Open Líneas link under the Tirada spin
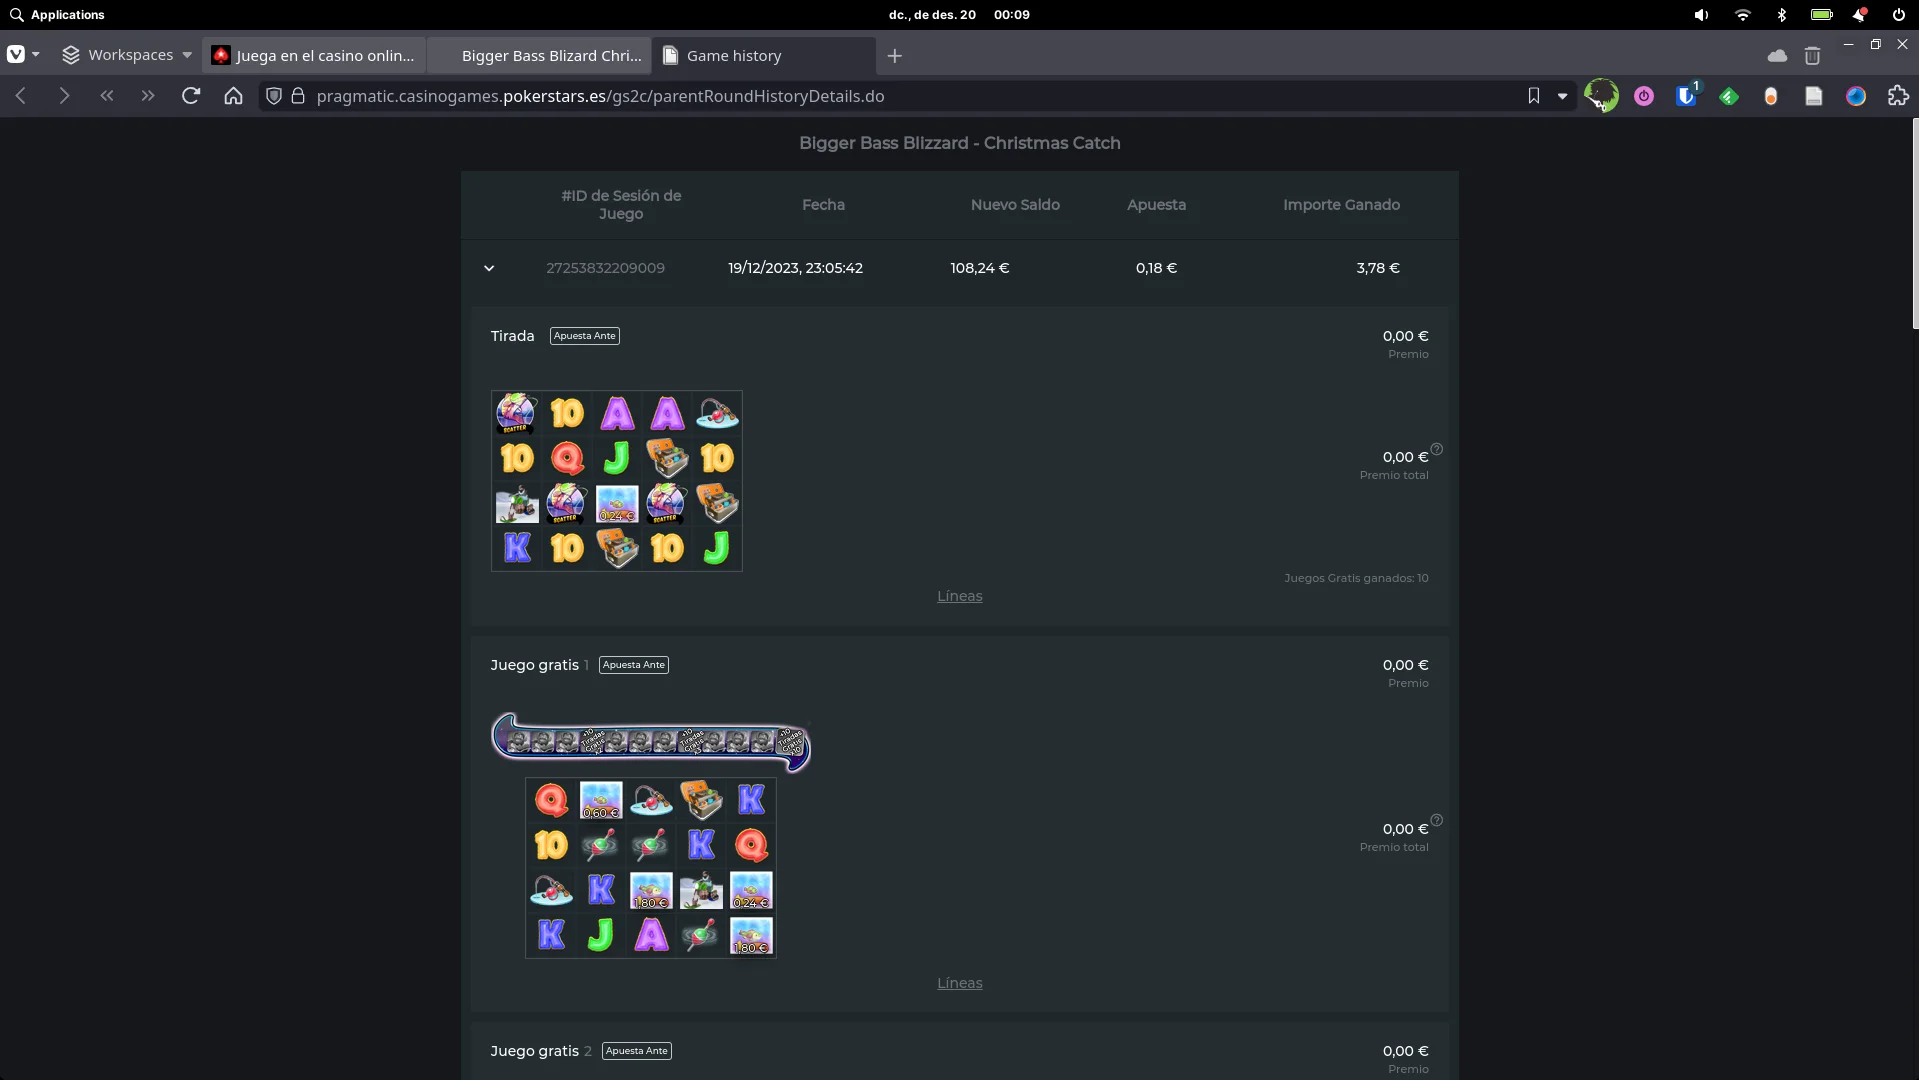The height and width of the screenshot is (1080, 1919). [x=960, y=596]
